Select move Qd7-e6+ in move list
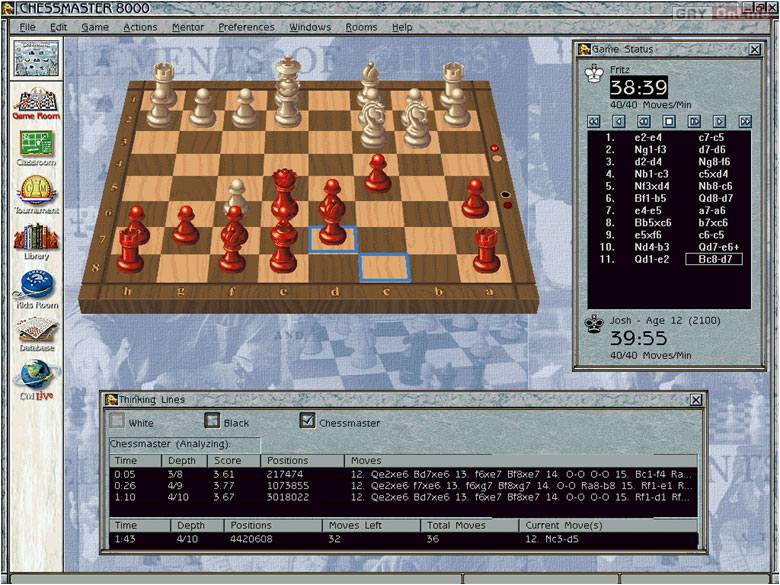The height and width of the screenshot is (585, 780). 718,247
